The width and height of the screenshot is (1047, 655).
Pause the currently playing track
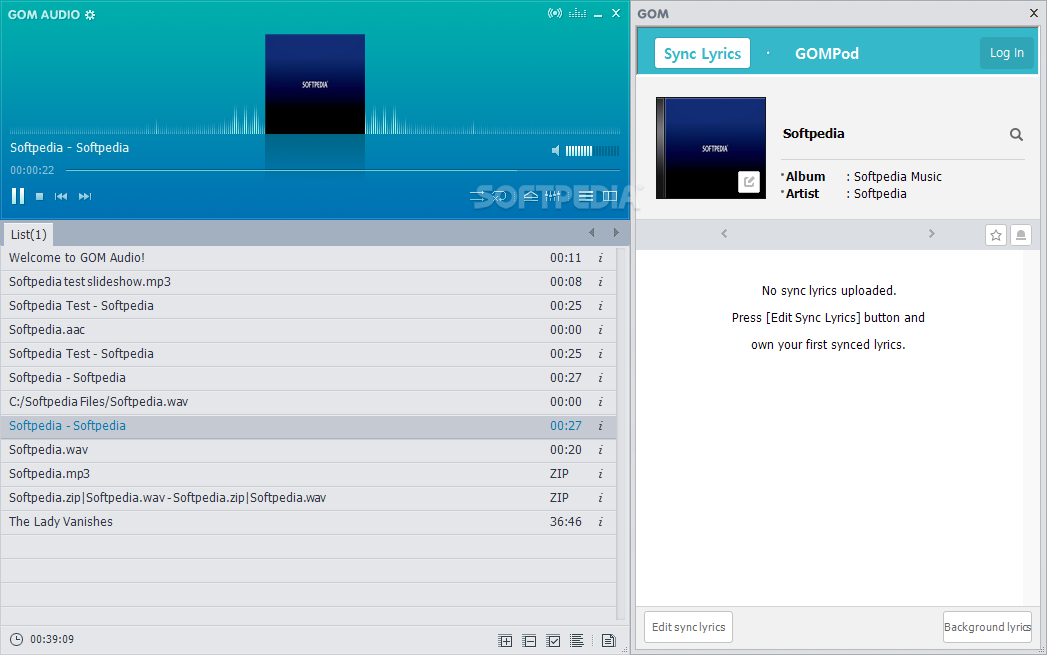[x=18, y=196]
